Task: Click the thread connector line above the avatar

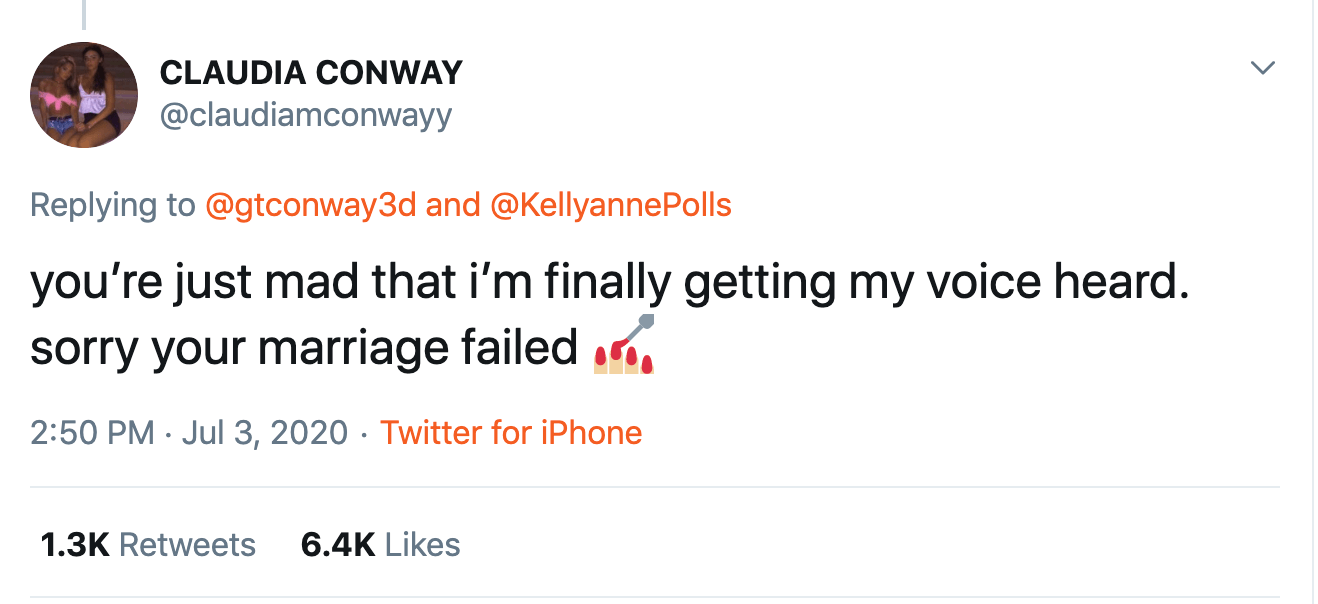Action: tap(84, 14)
